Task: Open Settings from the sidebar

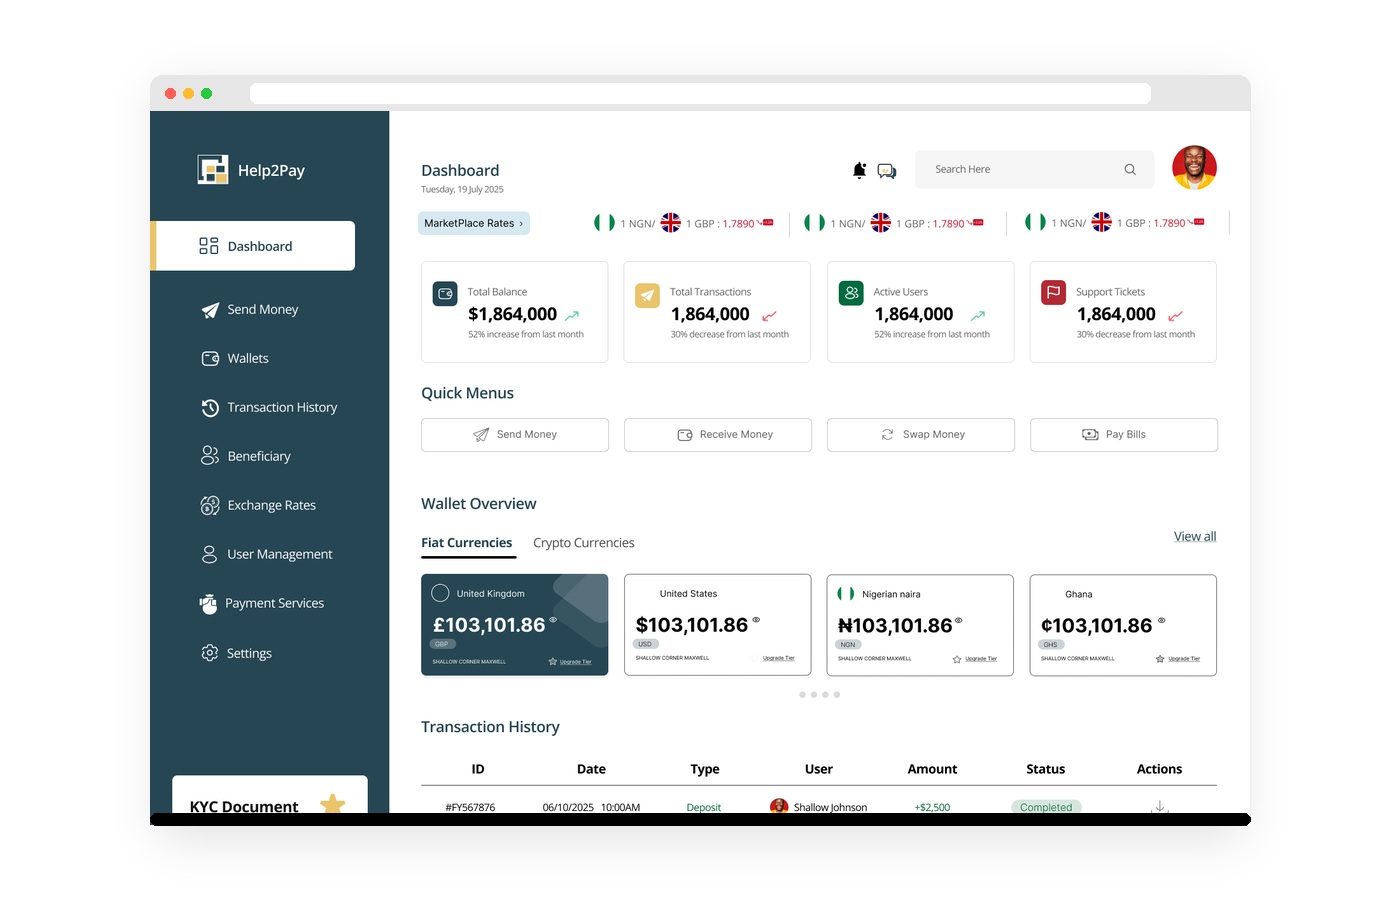Action: (236, 653)
